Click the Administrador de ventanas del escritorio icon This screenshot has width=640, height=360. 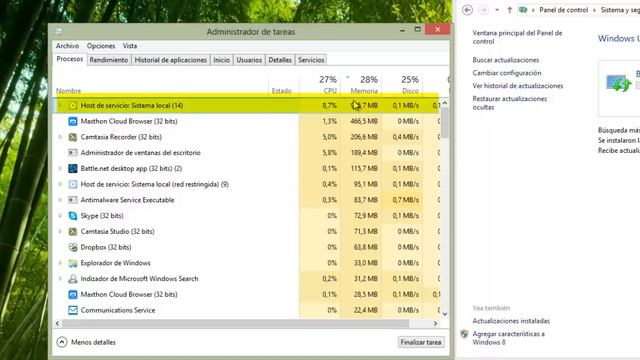pyautogui.click(x=73, y=153)
